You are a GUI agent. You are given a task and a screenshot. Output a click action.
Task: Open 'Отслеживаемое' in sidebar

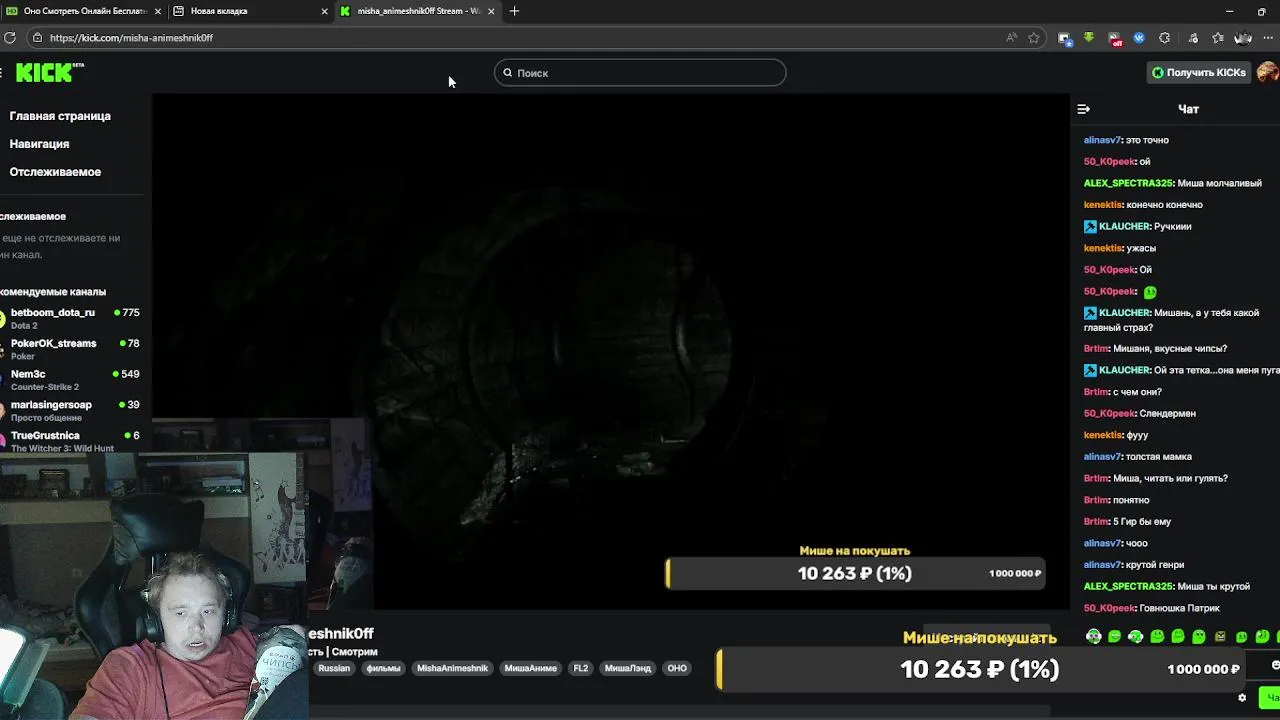(55, 172)
